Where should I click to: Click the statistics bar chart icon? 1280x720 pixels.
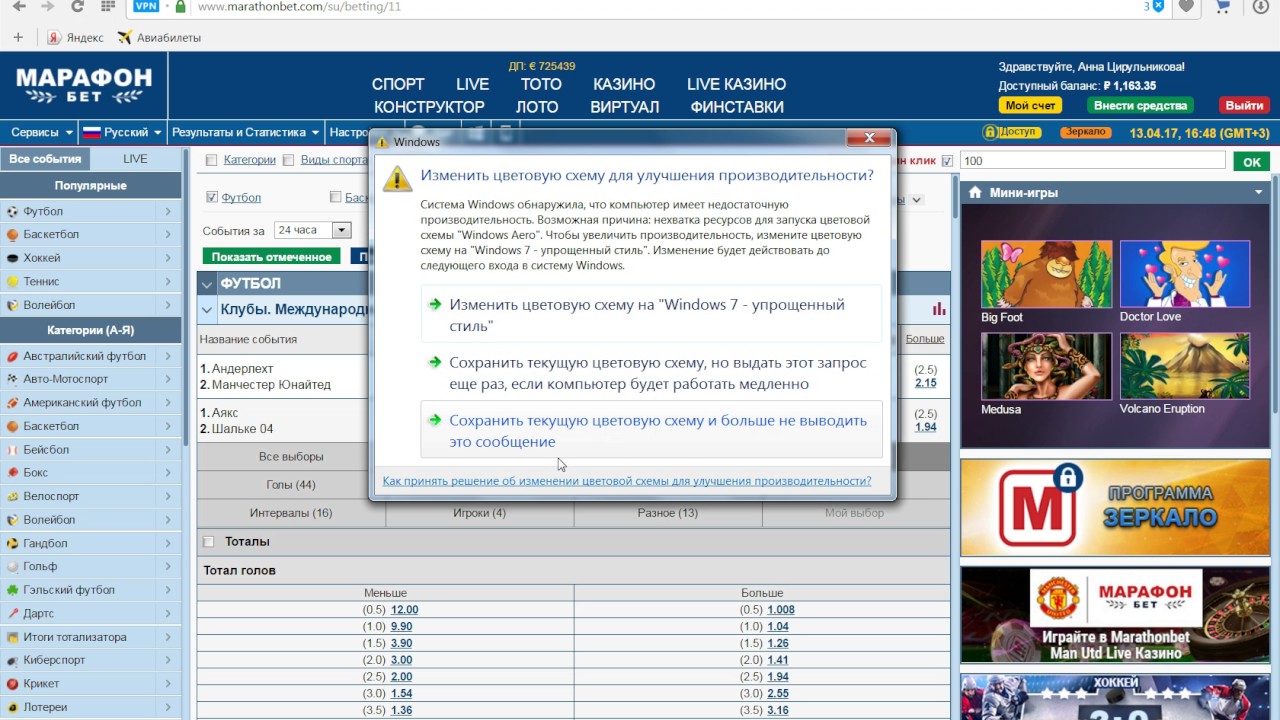(939, 309)
